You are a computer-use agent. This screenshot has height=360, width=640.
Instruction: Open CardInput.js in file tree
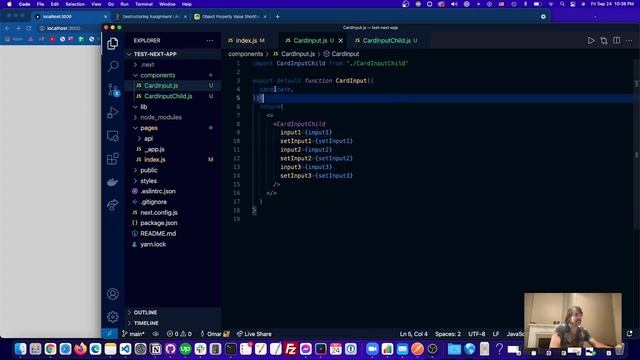tap(173, 86)
